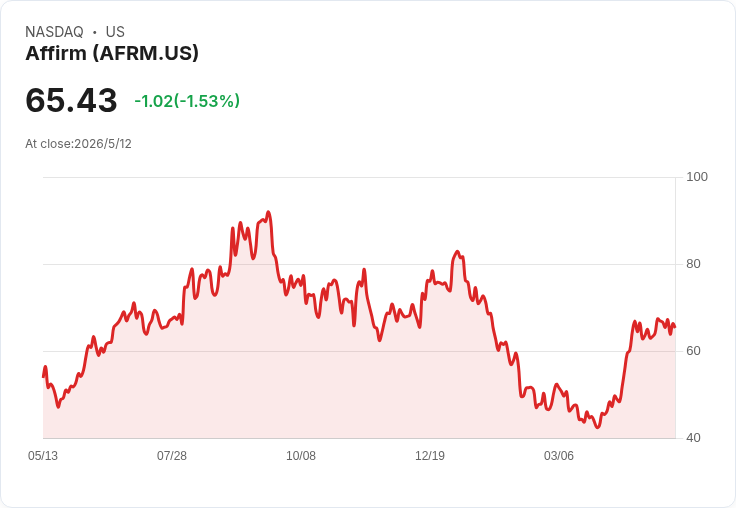
Task: Click the 60 price axis label
Action: 693,351
